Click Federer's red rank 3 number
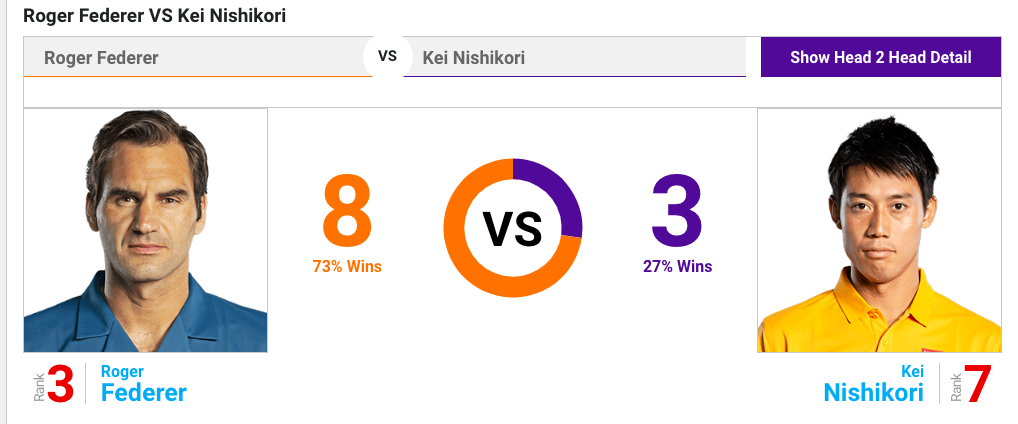This screenshot has width=1018, height=424. pyautogui.click(x=60, y=384)
